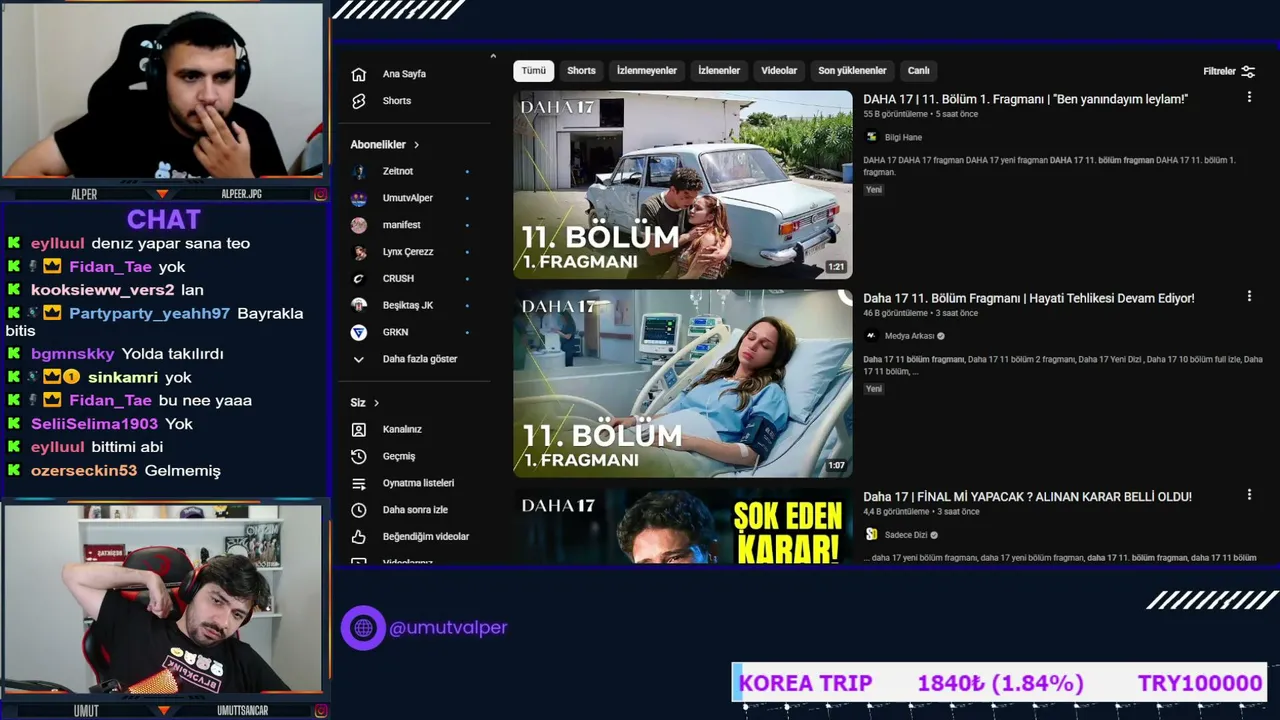Select the Canlı filter chip

tap(919, 71)
